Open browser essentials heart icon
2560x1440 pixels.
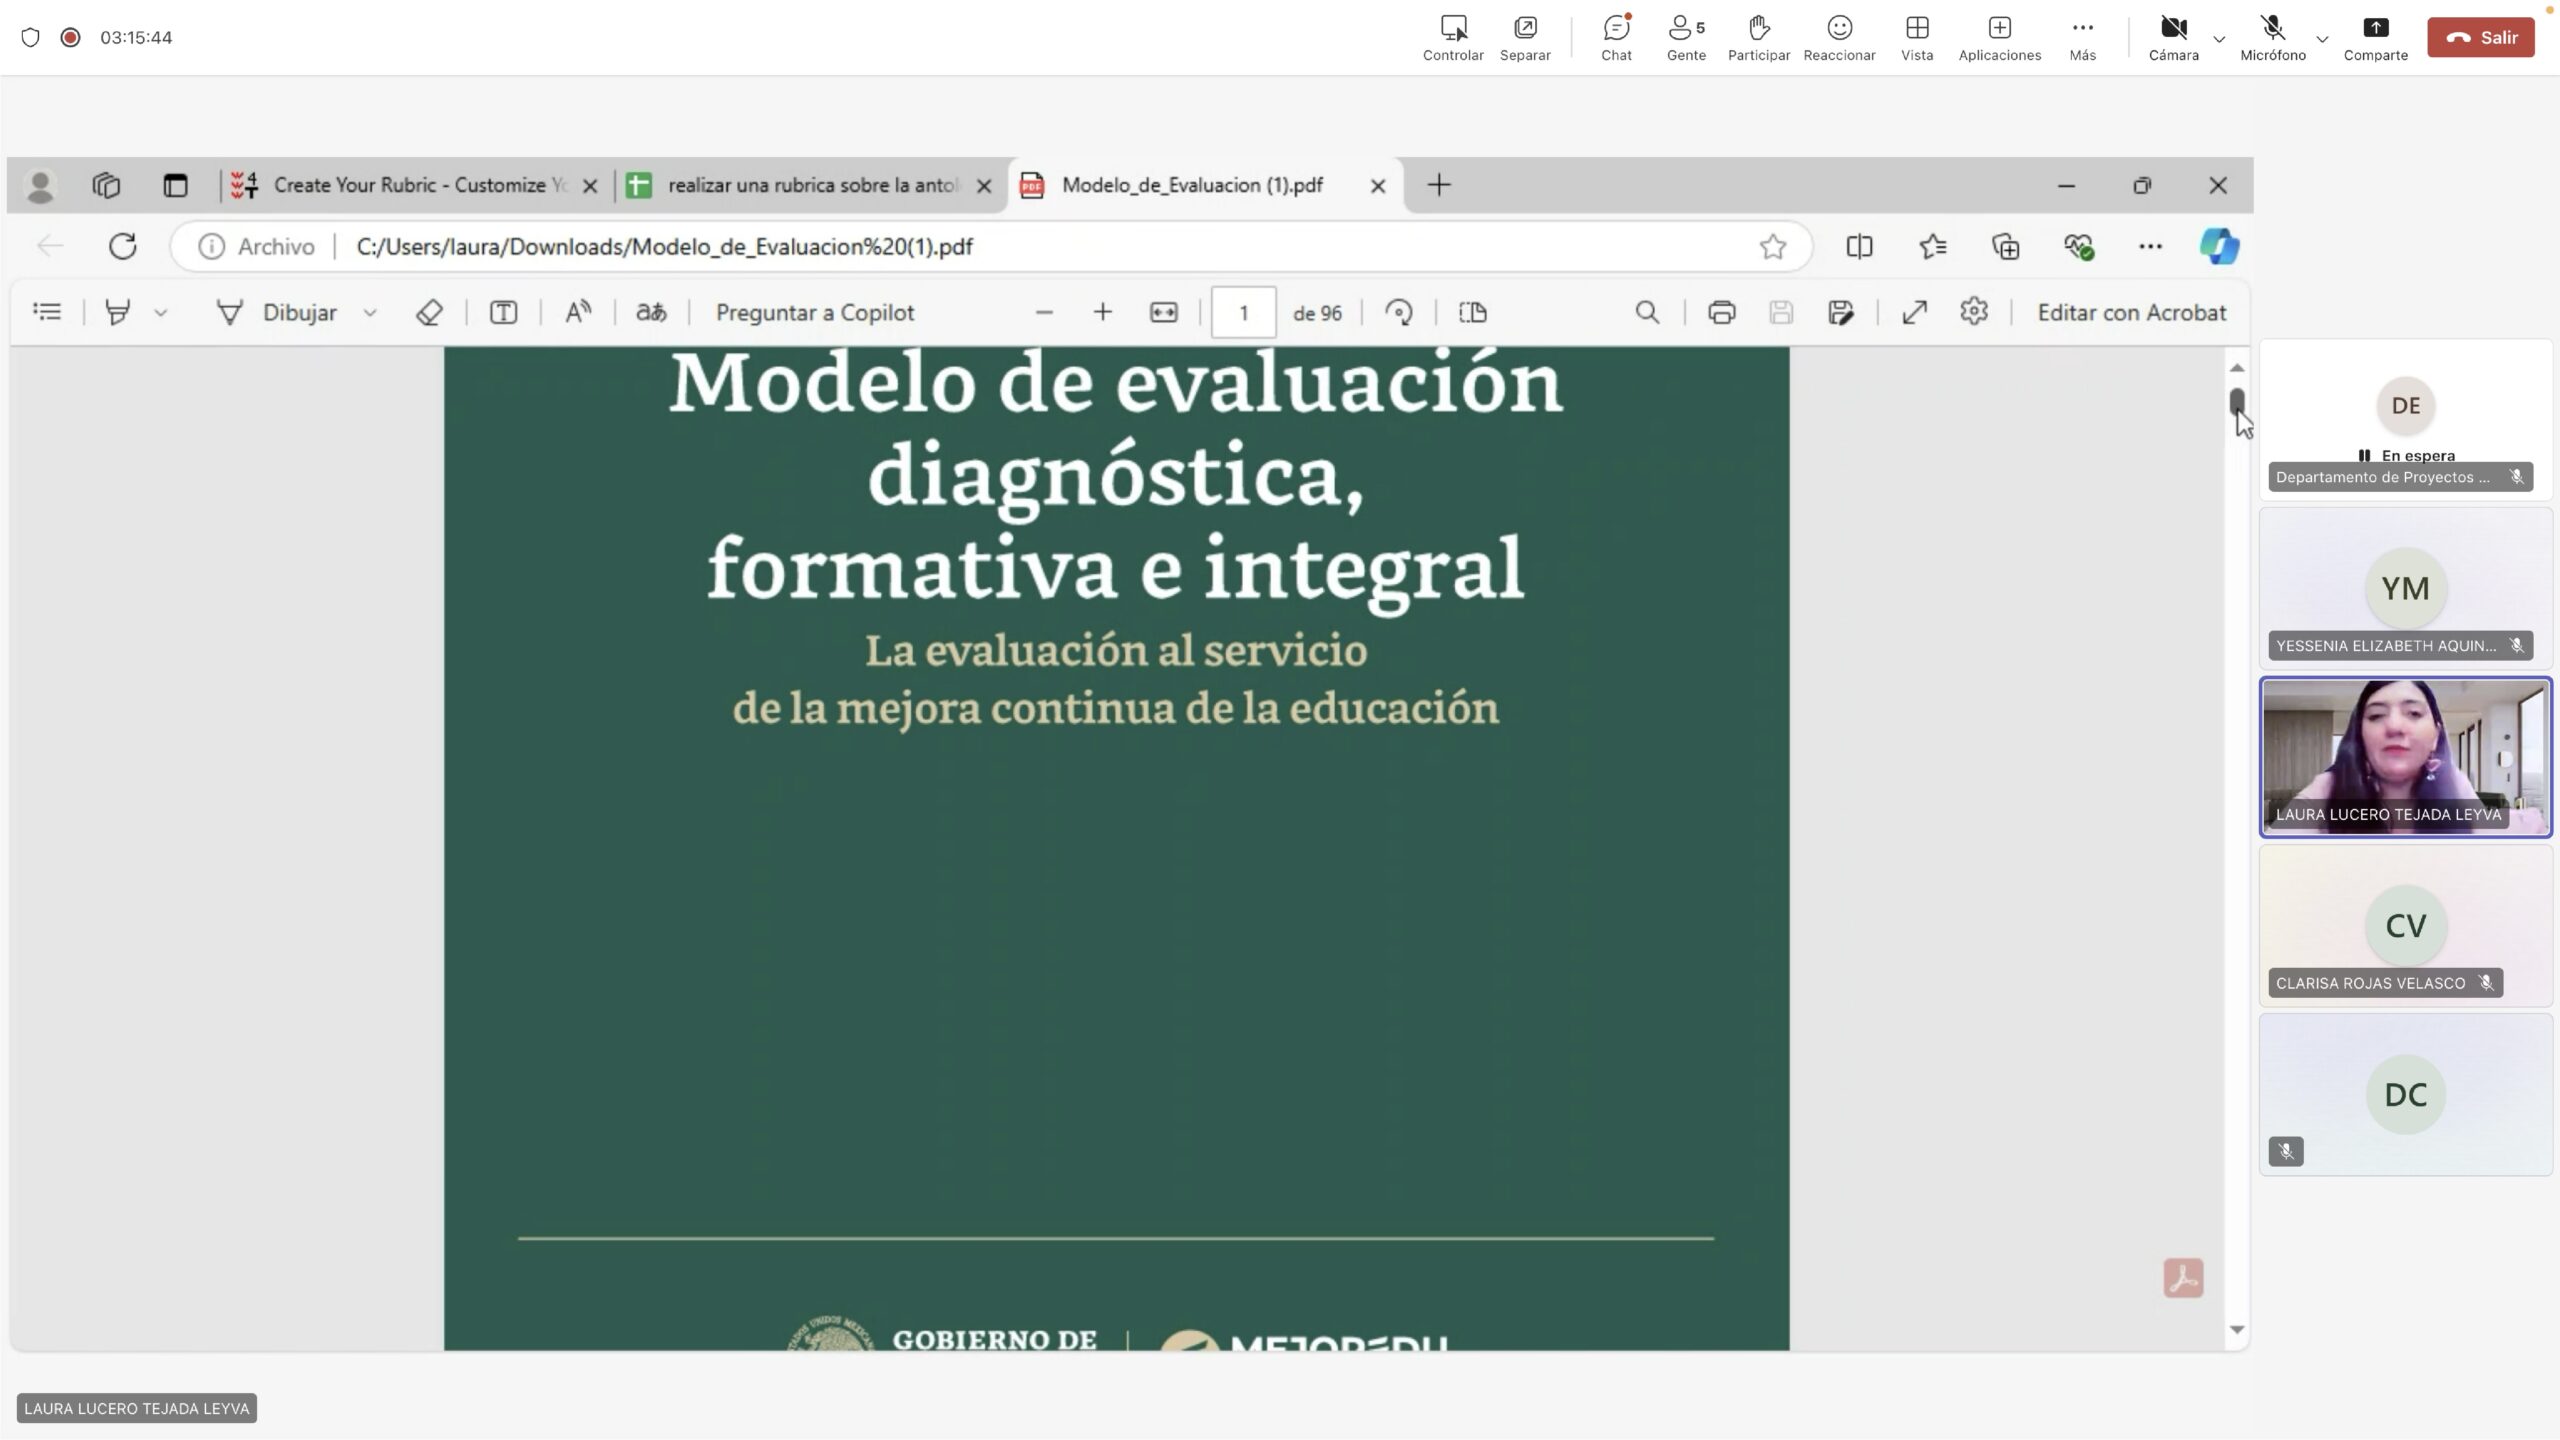click(2078, 246)
